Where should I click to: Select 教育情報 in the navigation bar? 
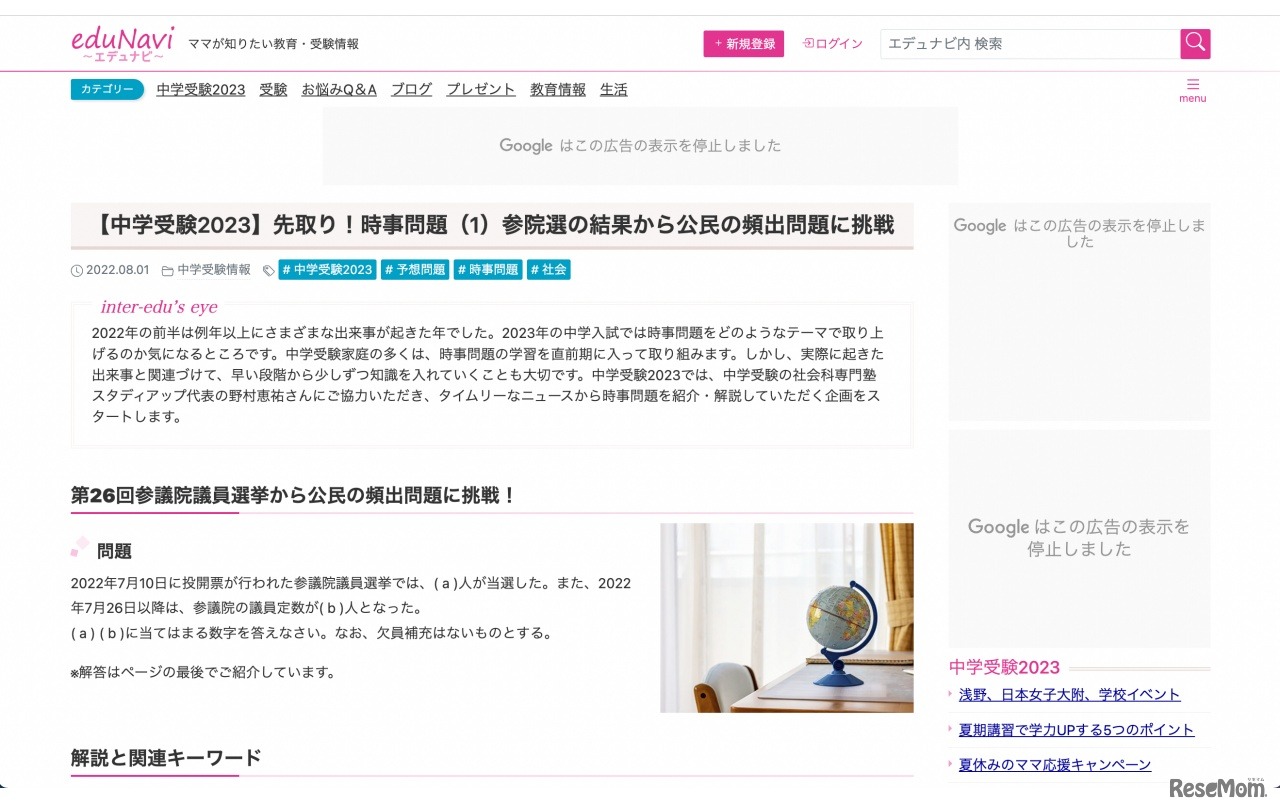coord(557,89)
